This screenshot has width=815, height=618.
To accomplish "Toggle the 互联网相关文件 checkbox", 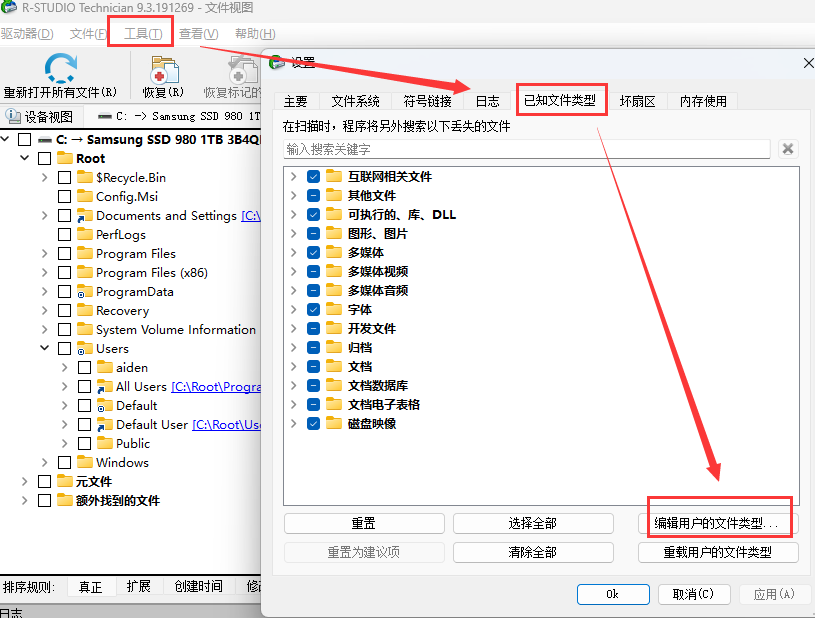I will pos(313,177).
